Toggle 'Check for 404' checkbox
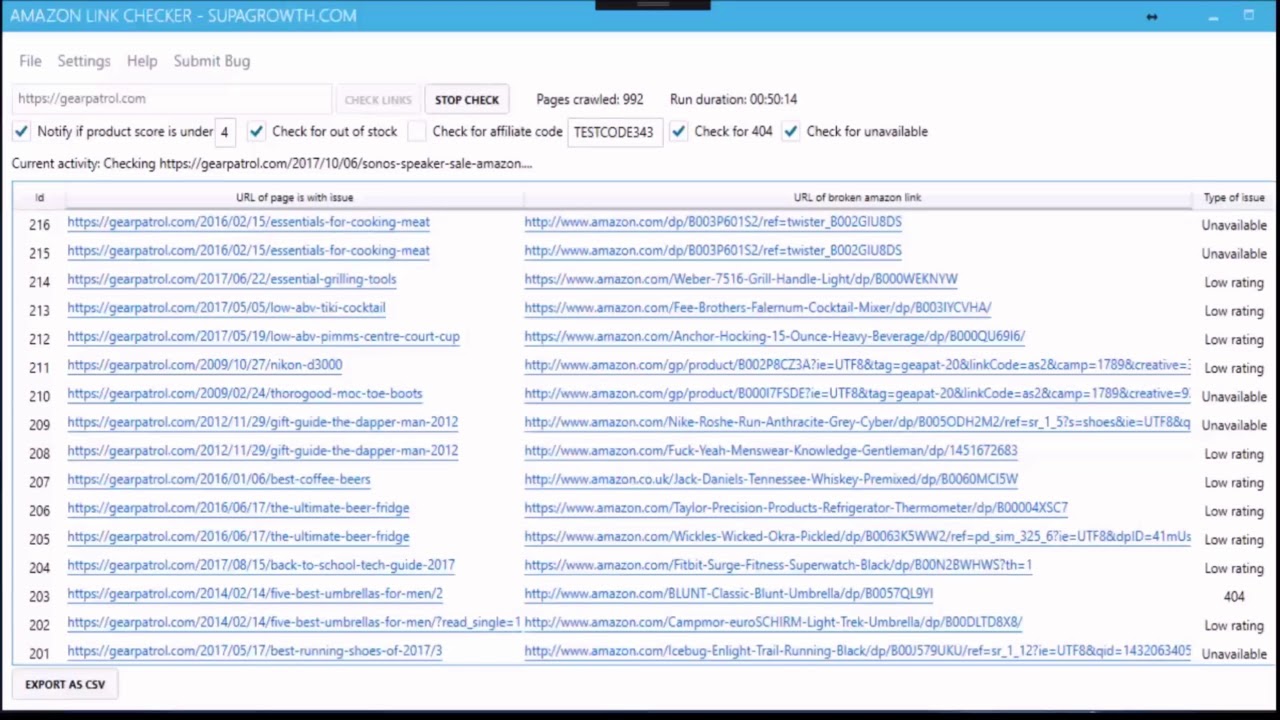The height and width of the screenshot is (720, 1280). 678,131
